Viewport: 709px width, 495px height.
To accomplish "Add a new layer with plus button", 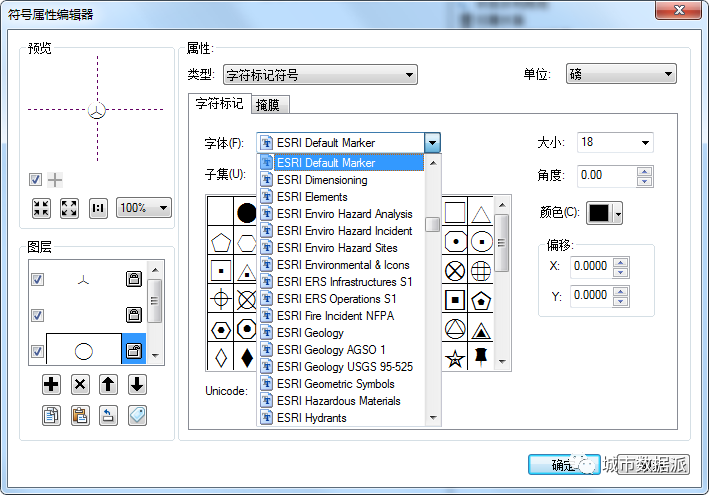I will 51,385.
